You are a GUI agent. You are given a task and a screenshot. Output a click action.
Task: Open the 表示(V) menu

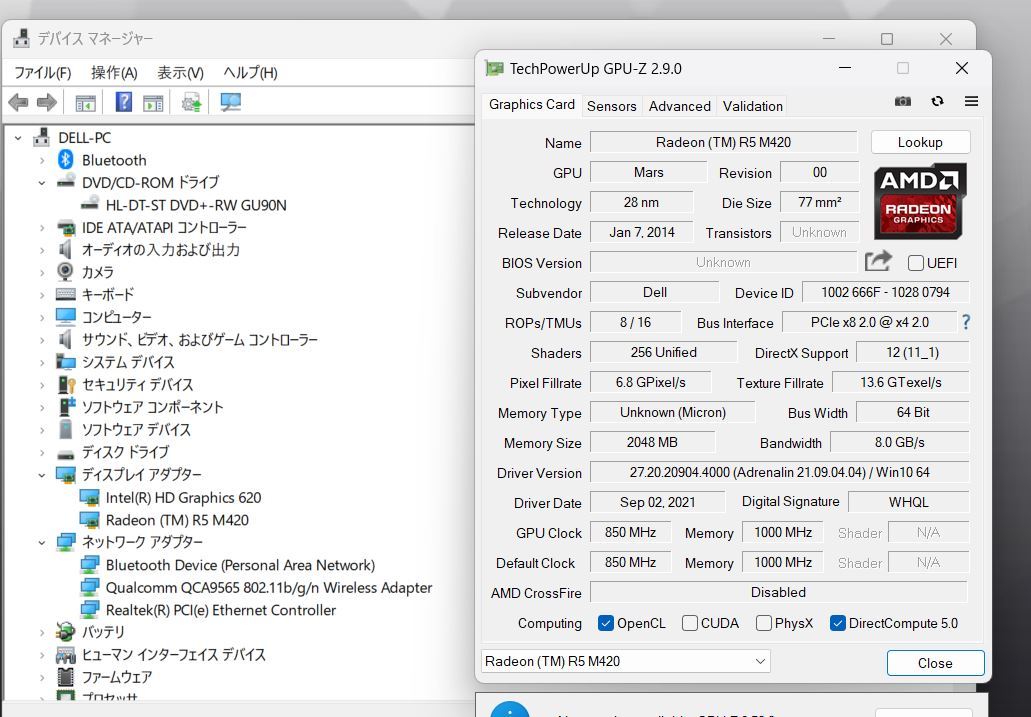click(x=180, y=72)
